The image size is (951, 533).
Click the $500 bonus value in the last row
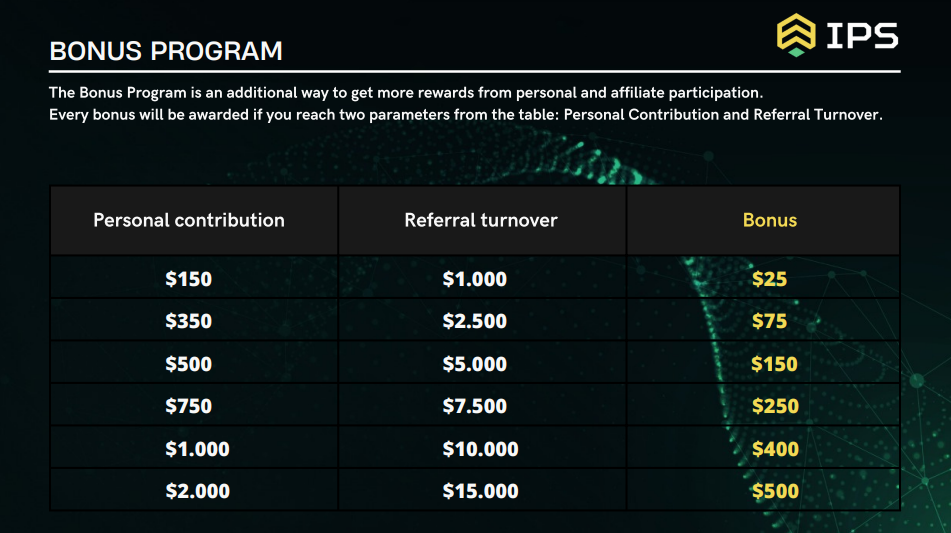click(776, 491)
